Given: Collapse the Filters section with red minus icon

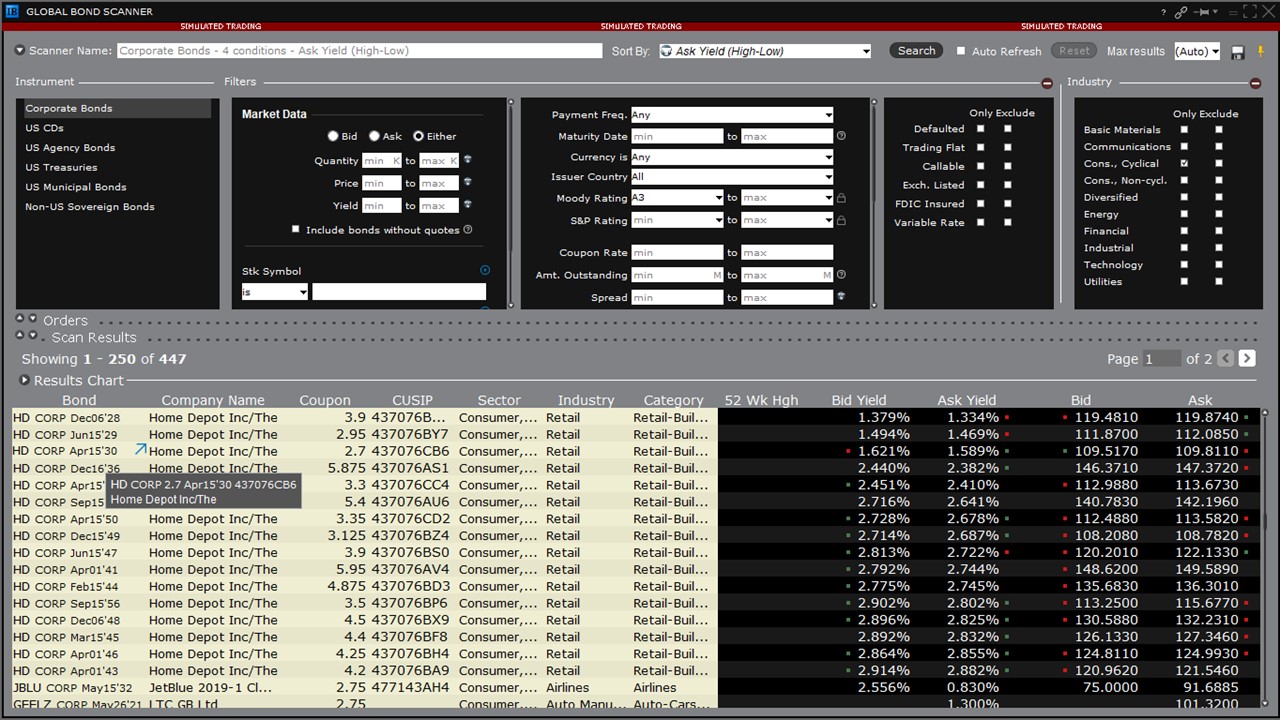Looking at the screenshot, I should coord(1047,83).
